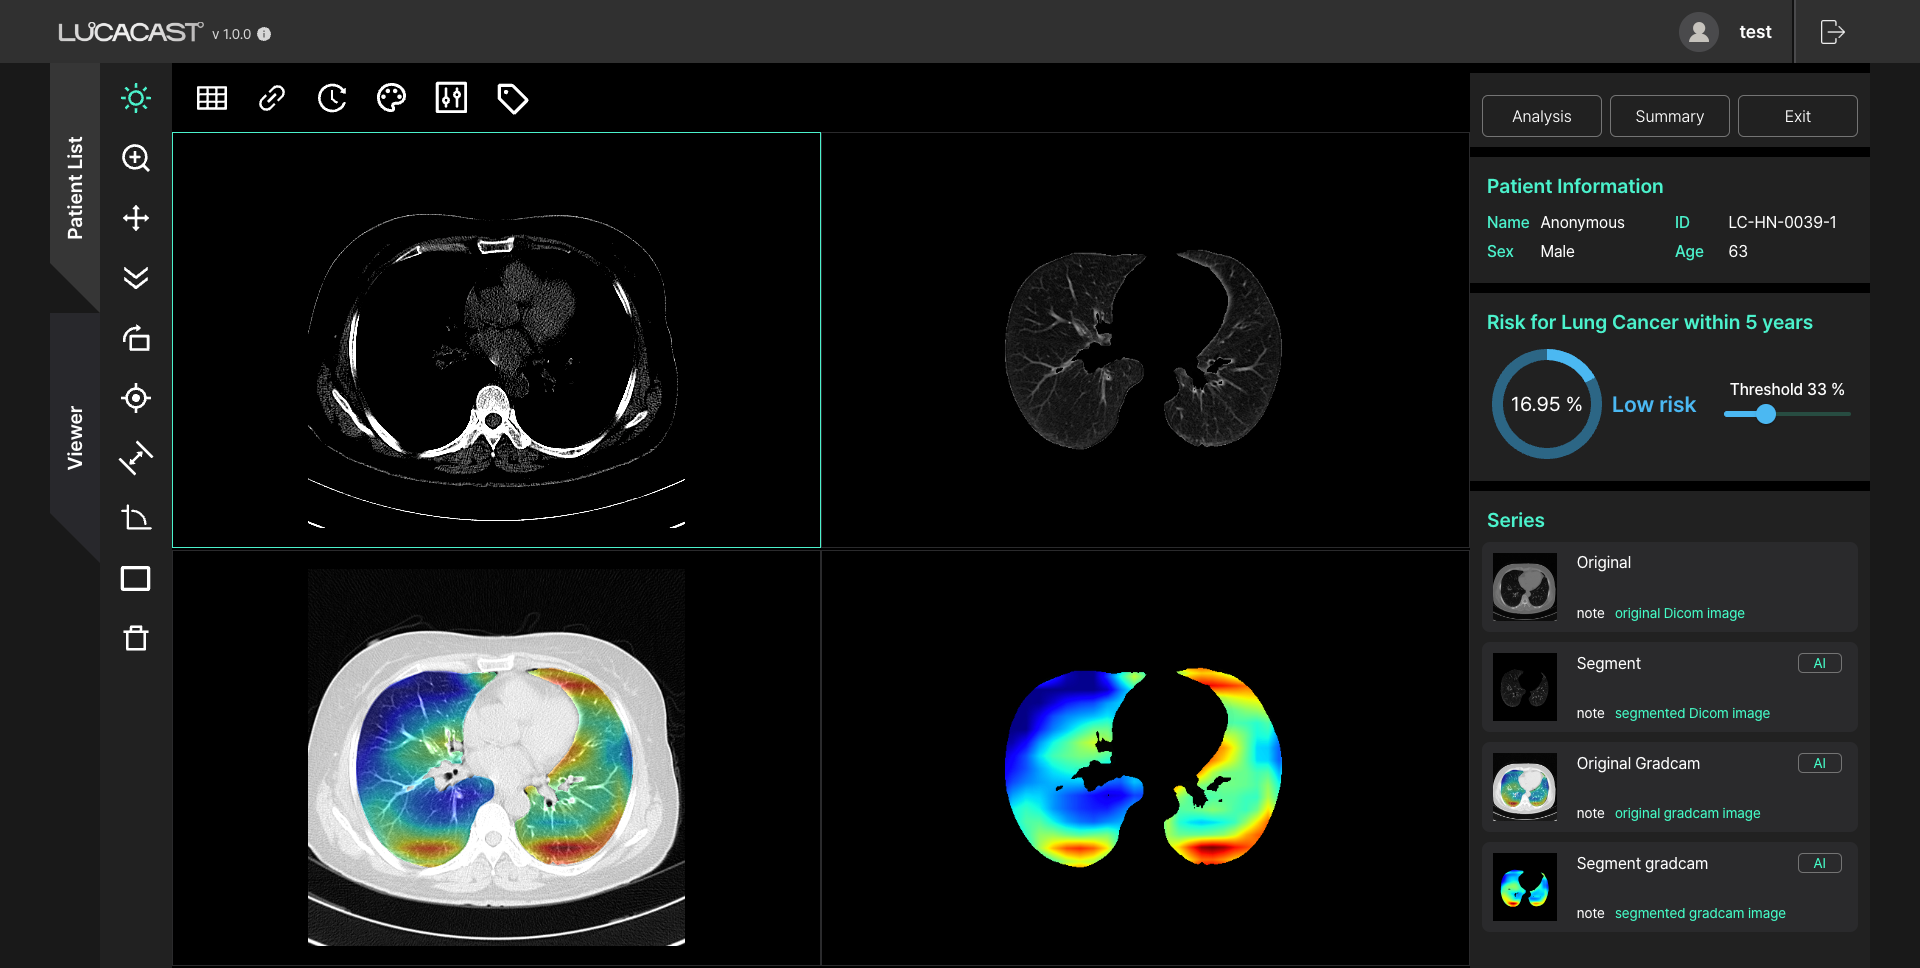
Task: Click the Analysis button
Action: [x=1541, y=116]
